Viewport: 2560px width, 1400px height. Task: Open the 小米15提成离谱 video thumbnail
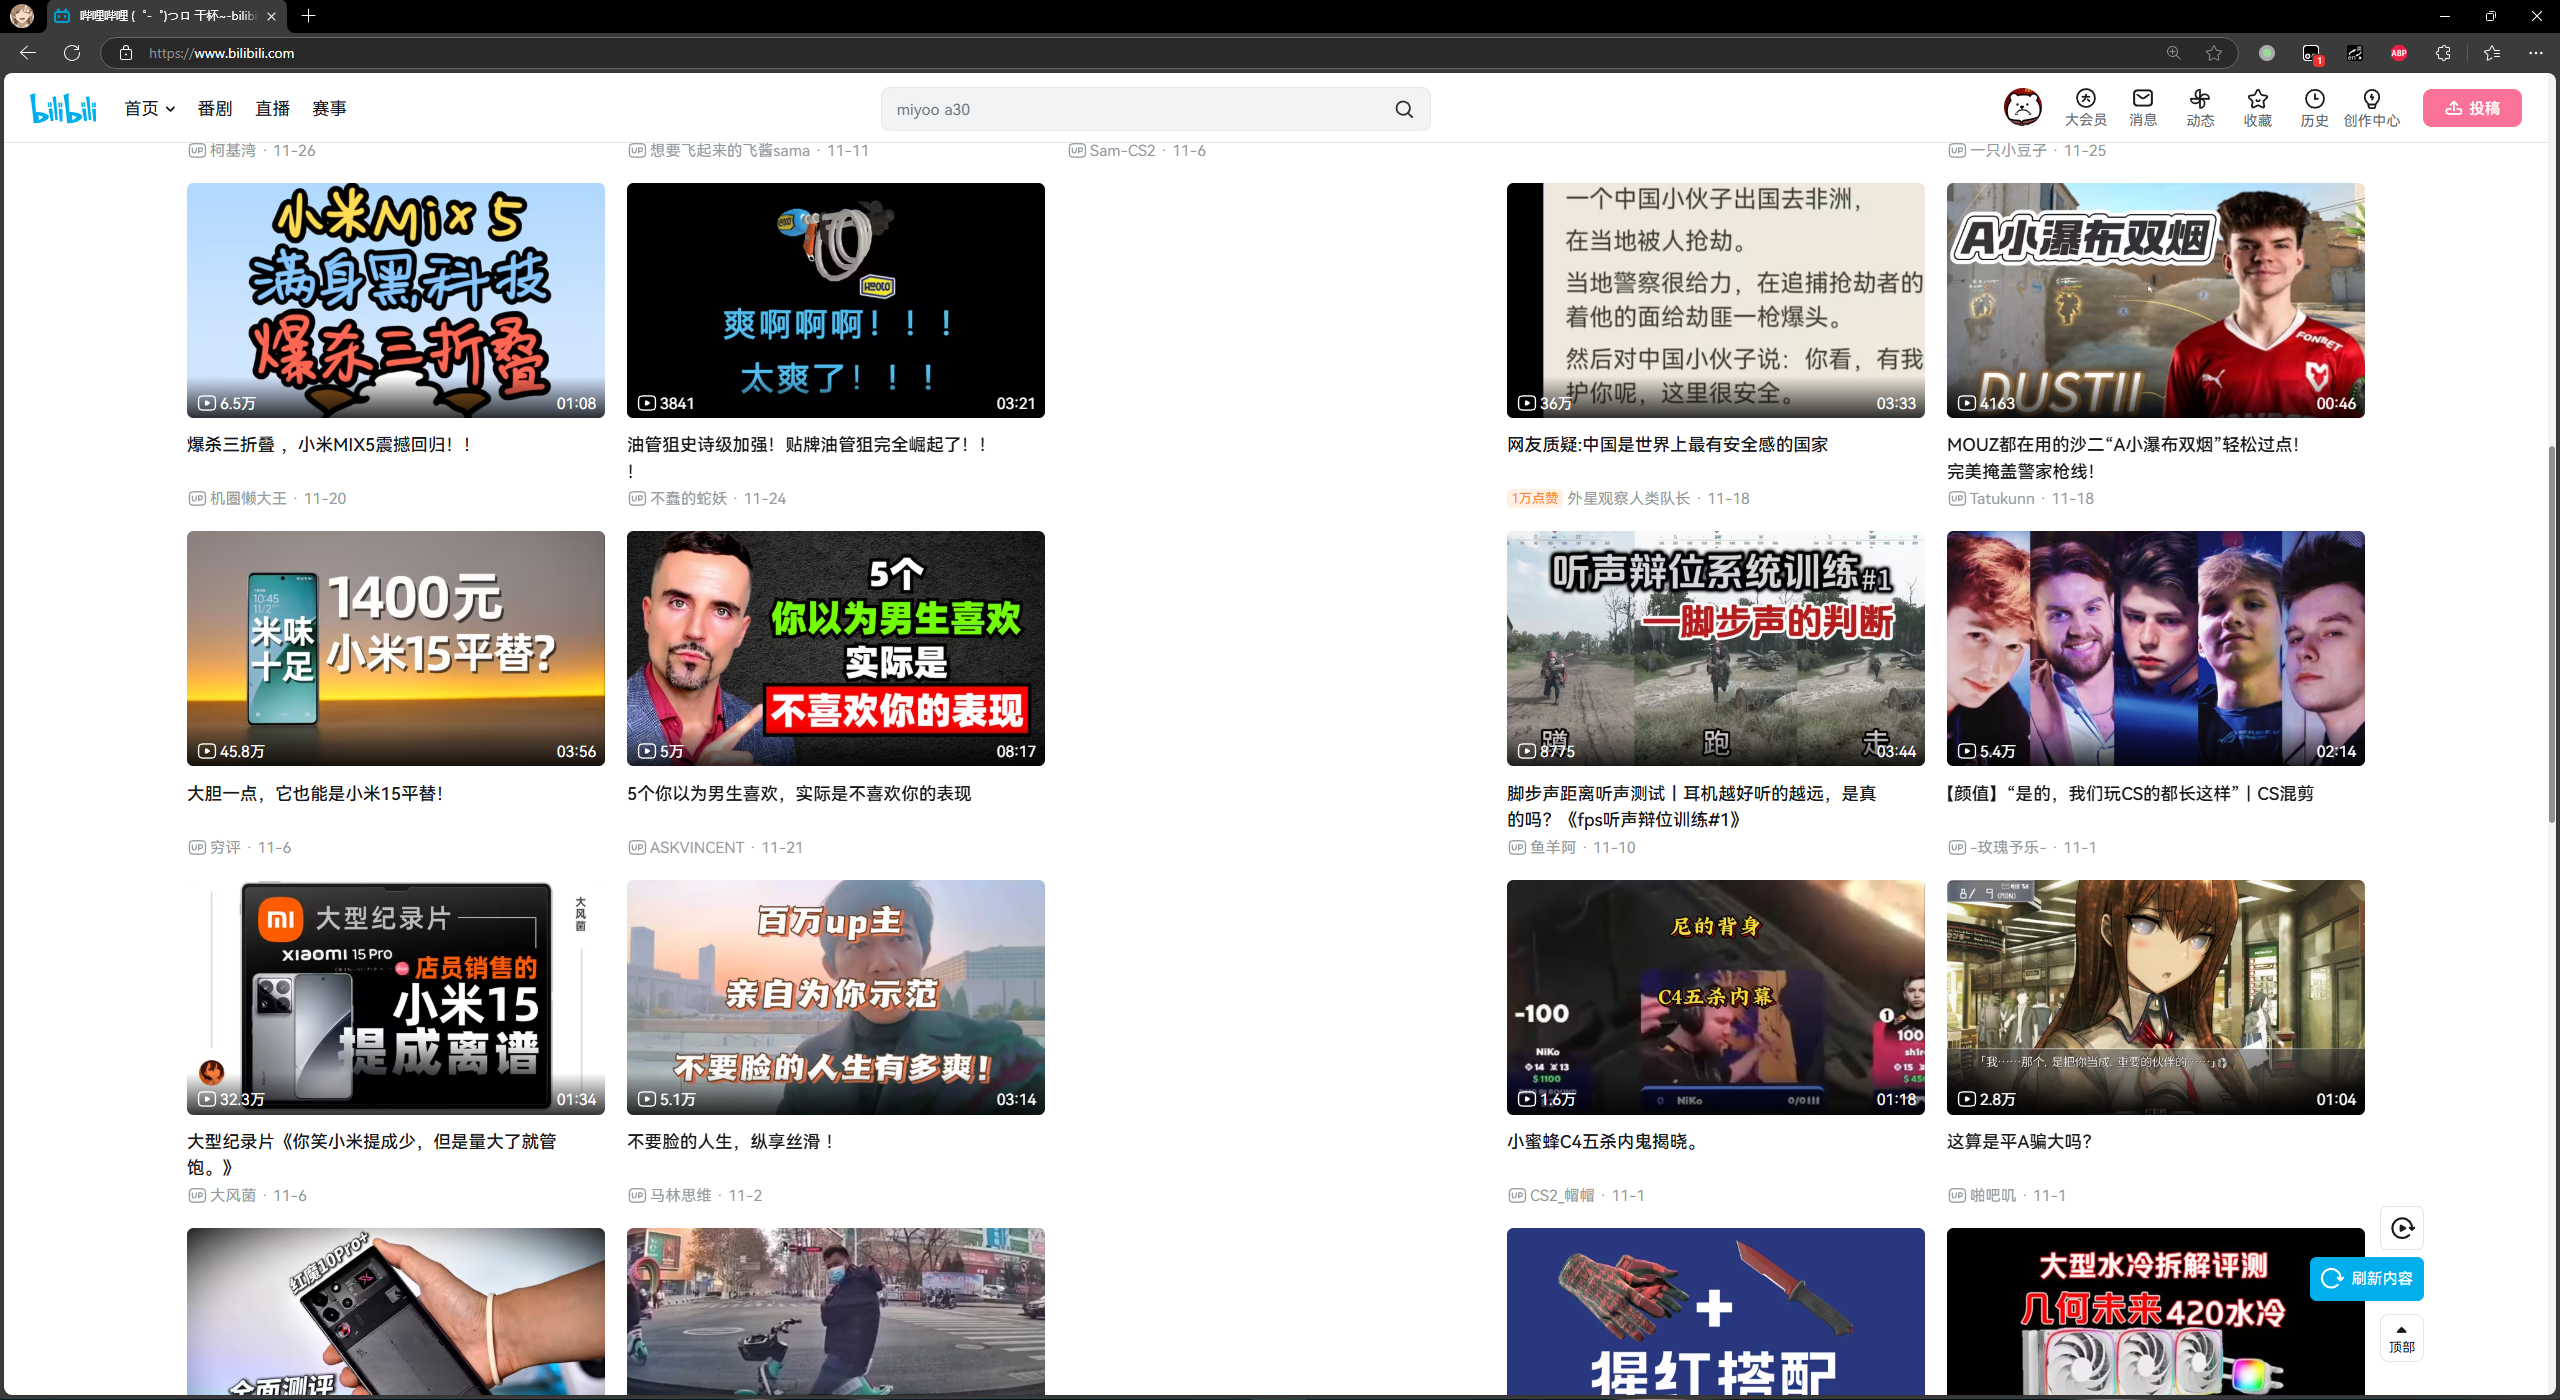pos(395,997)
